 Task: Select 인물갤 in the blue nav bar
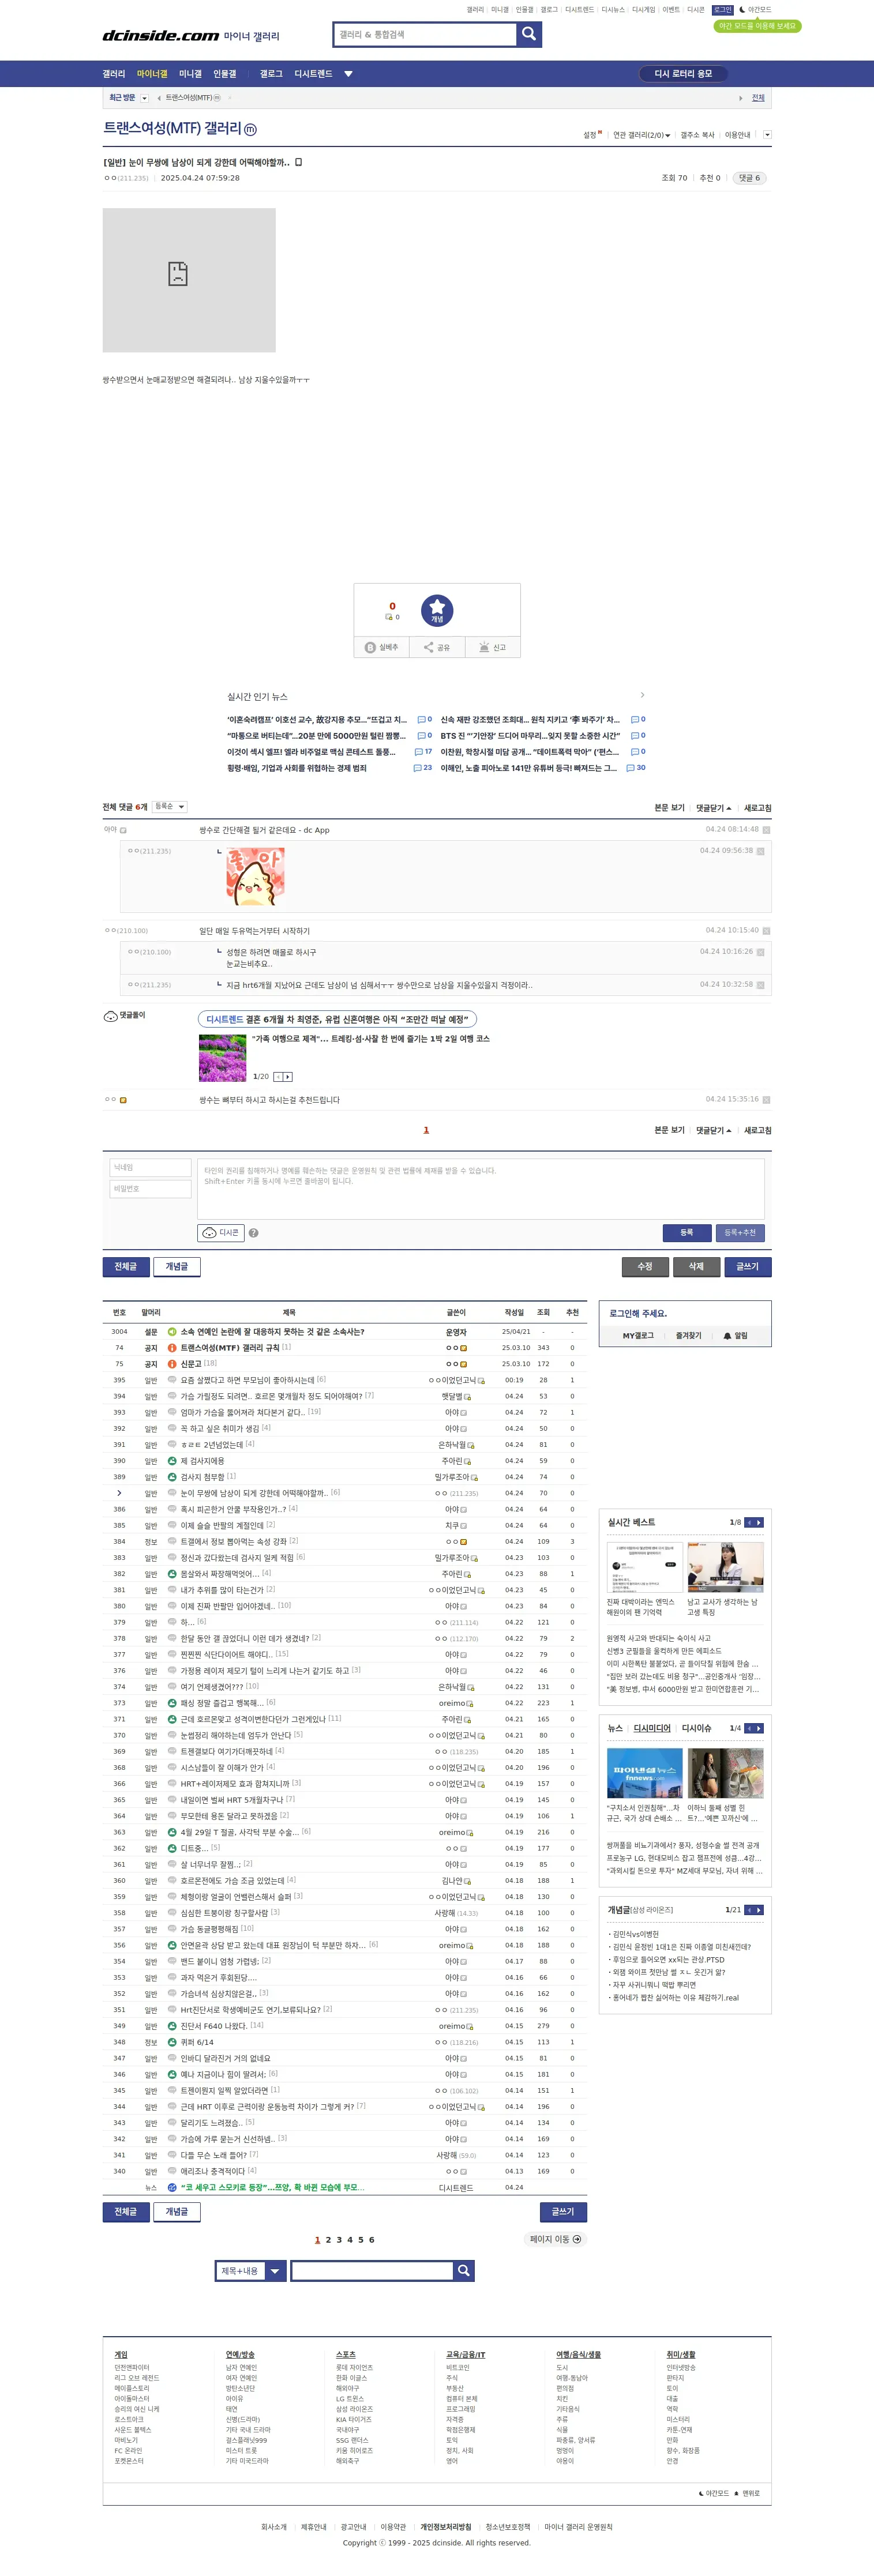pyautogui.click(x=225, y=74)
